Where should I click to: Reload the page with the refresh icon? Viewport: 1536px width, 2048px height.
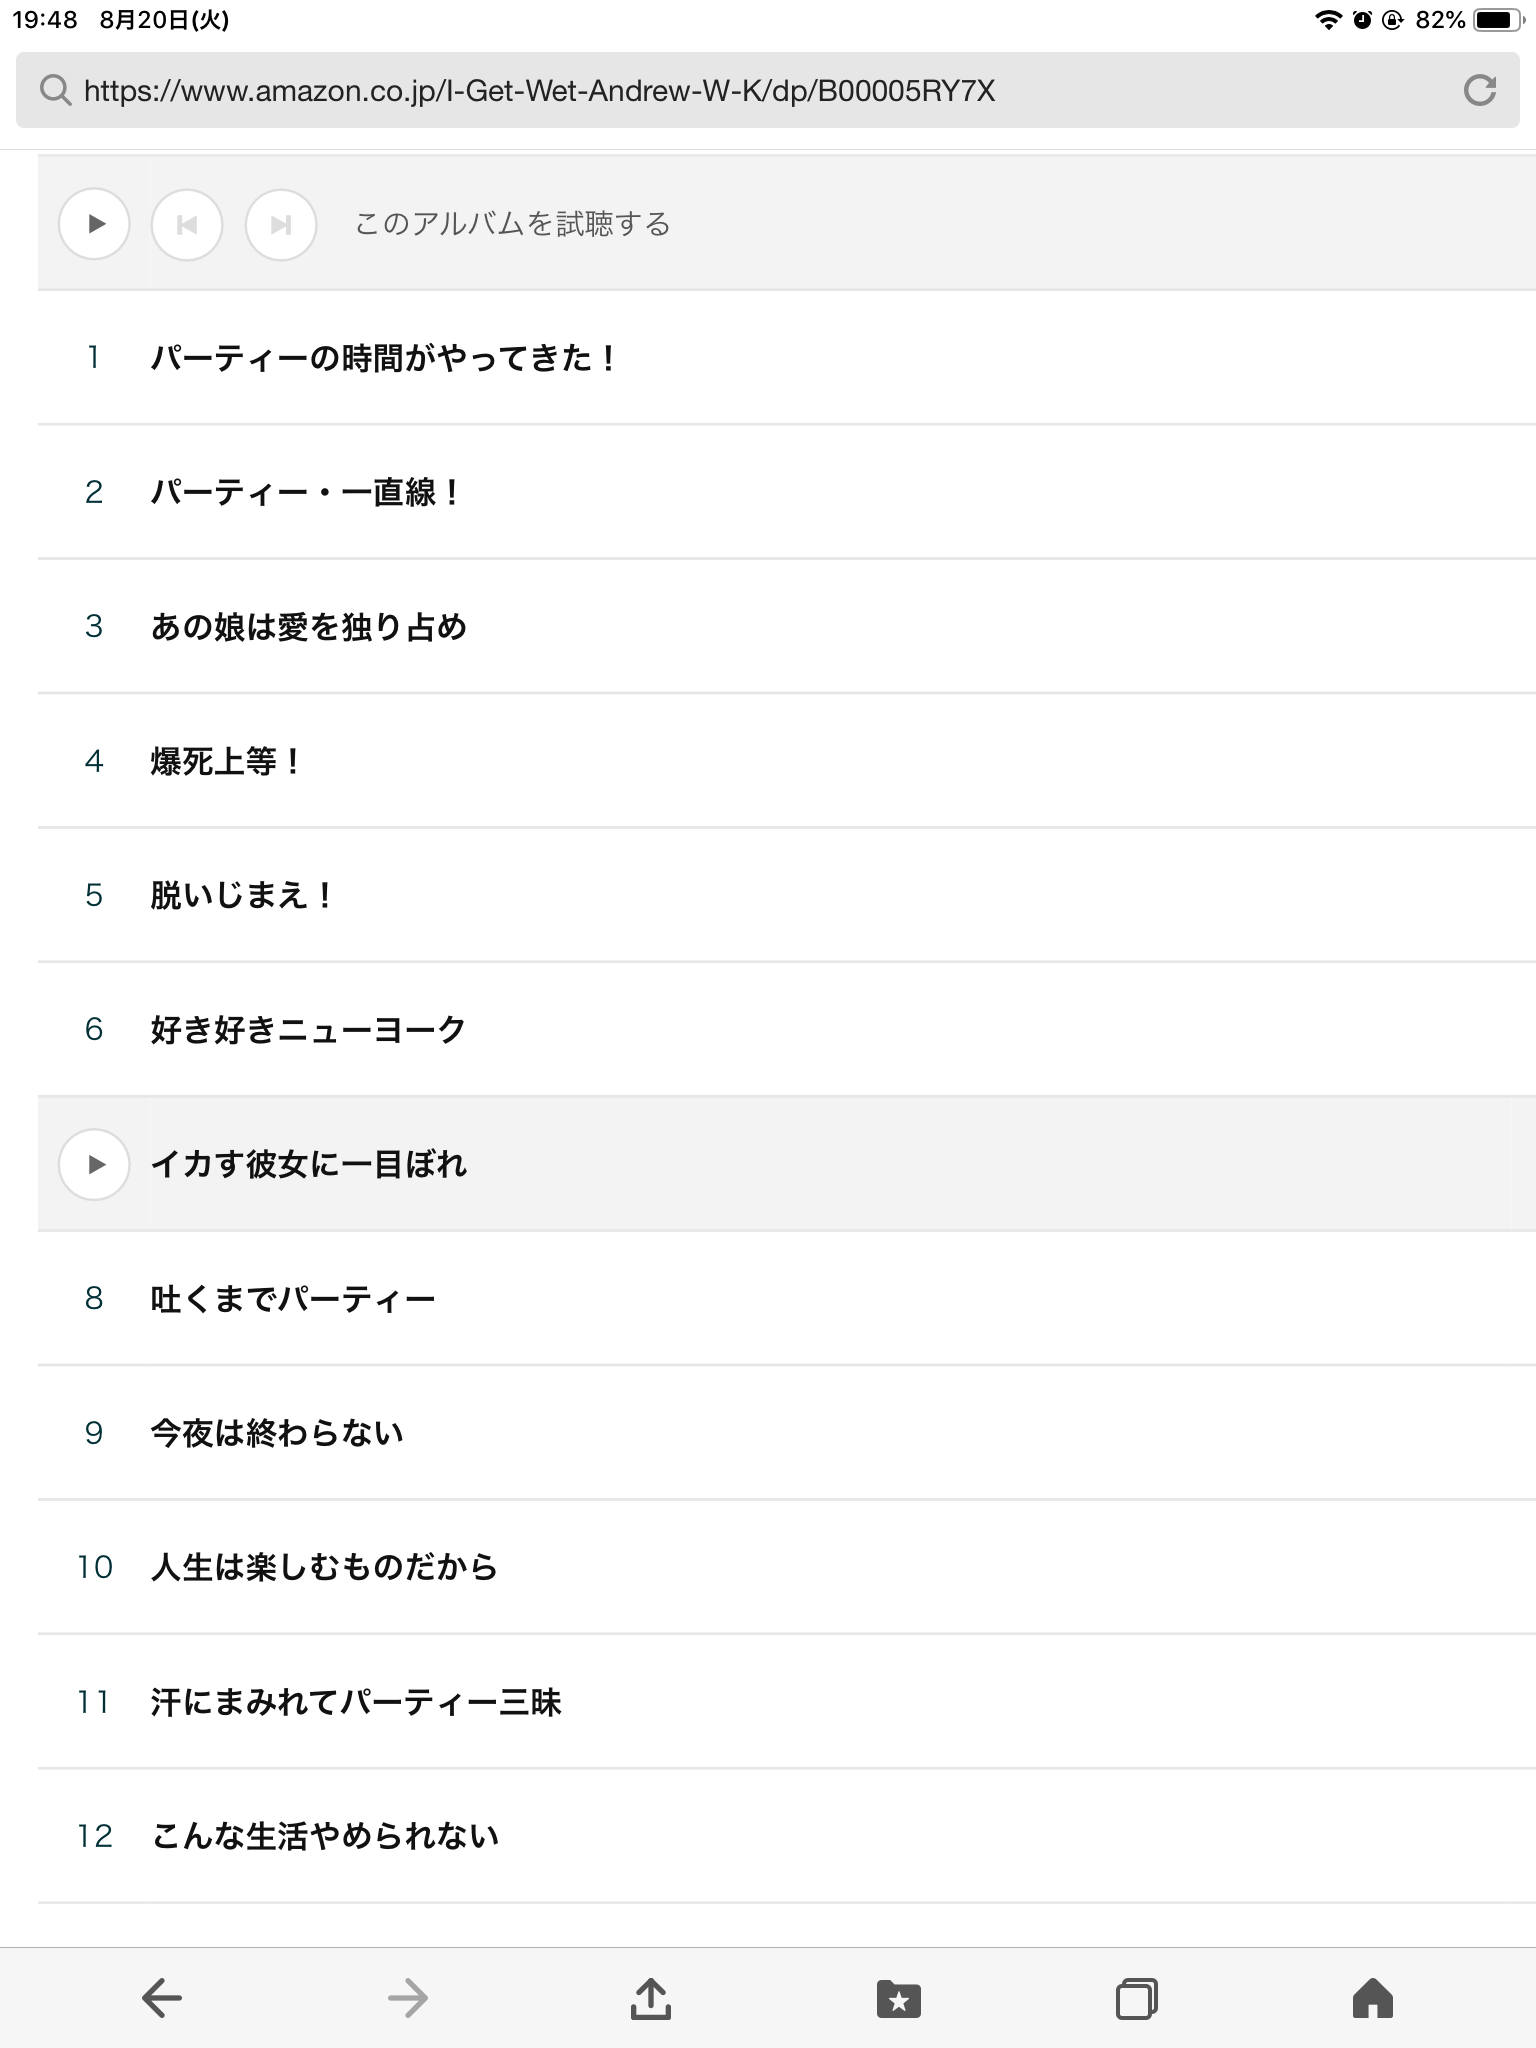tap(1479, 91)
